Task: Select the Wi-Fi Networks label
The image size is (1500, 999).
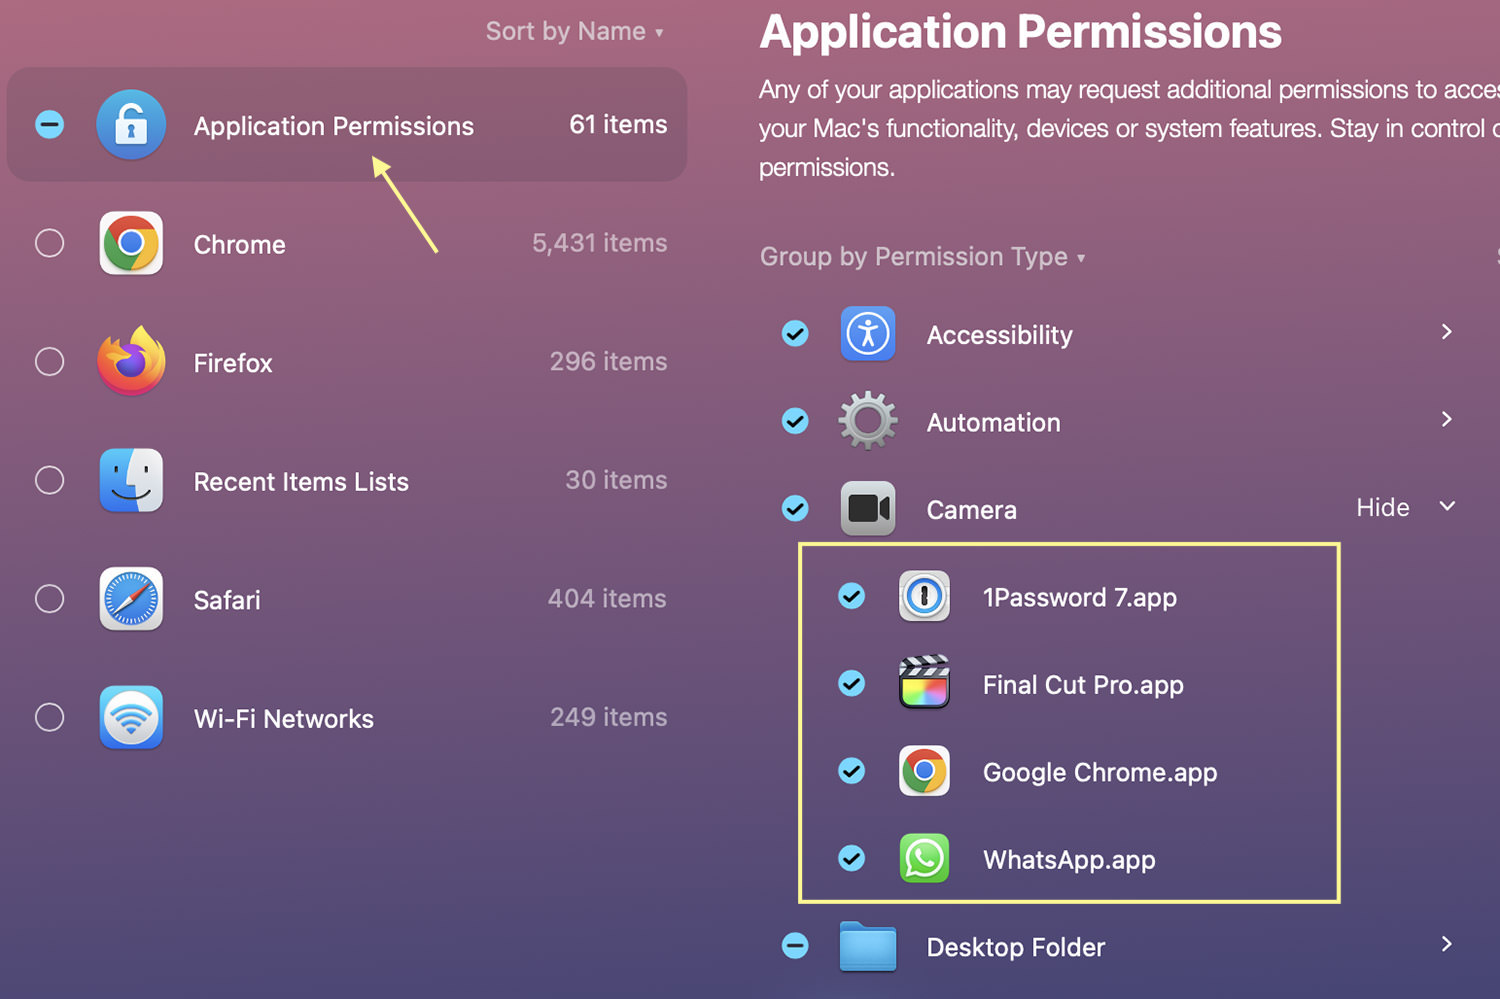Action: click(x=283, y=719)
